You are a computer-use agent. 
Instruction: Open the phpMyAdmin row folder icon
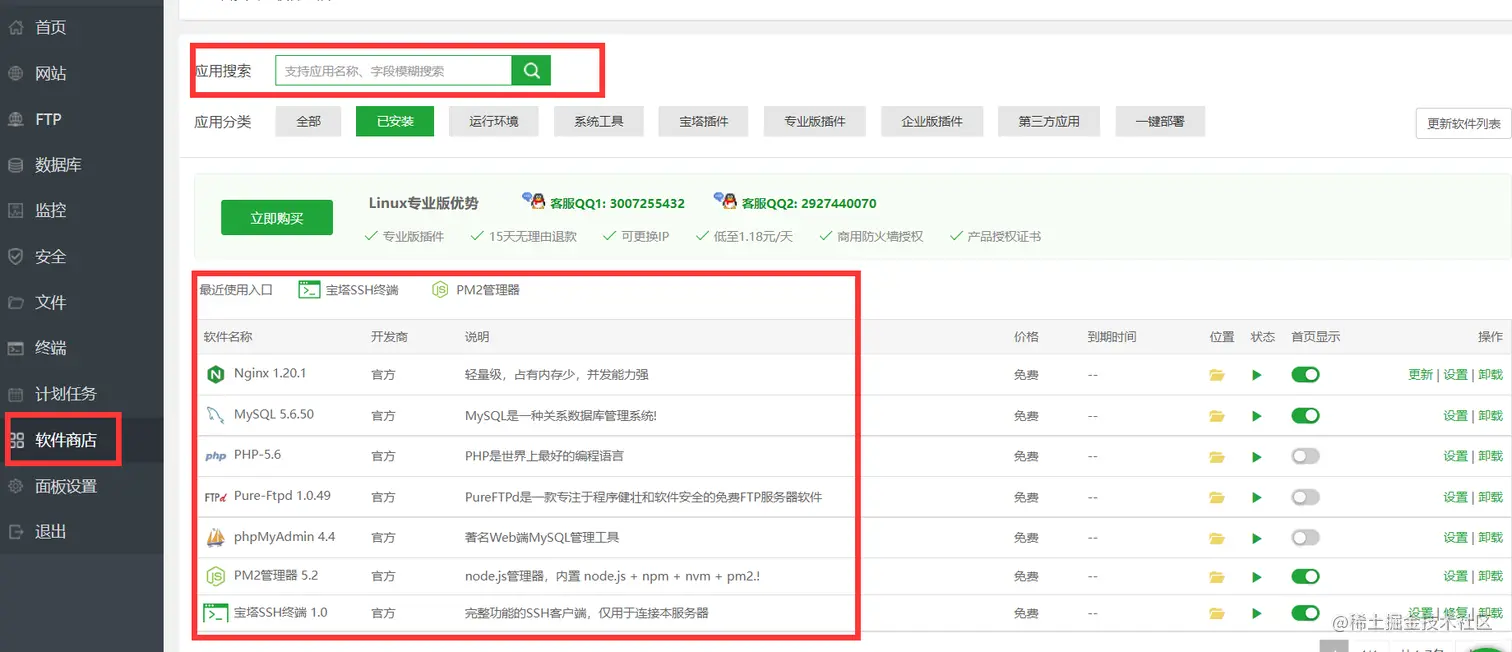pos(1217,538)
